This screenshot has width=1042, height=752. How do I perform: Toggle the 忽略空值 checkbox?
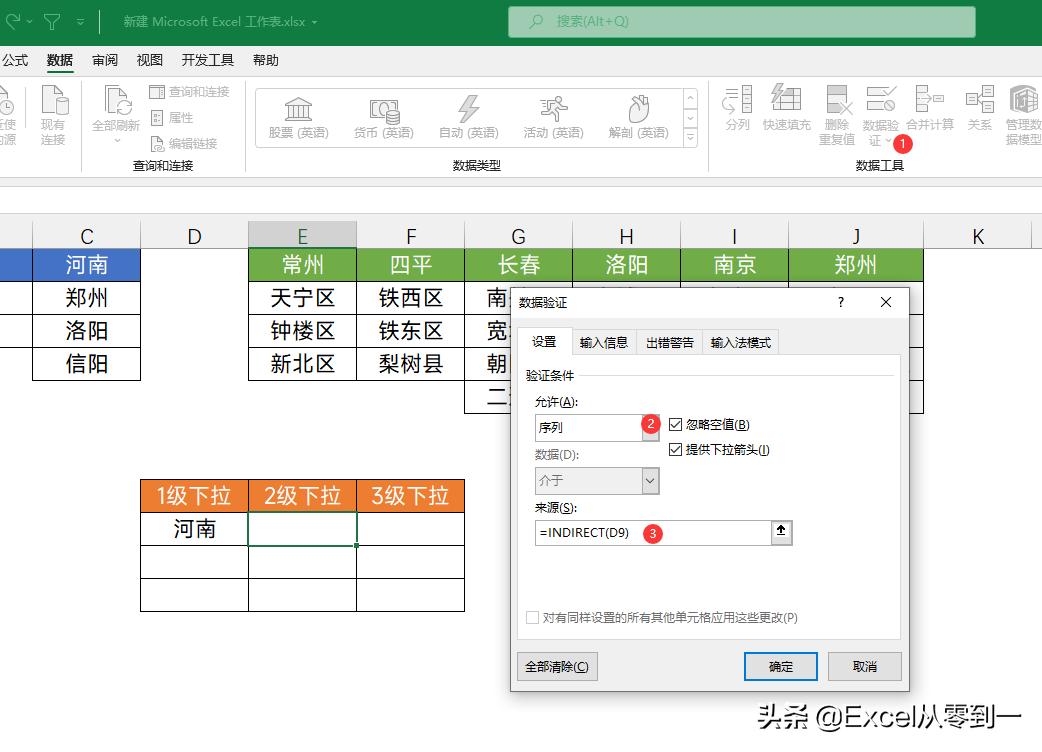pyautogui.click(x=676, y=424)
